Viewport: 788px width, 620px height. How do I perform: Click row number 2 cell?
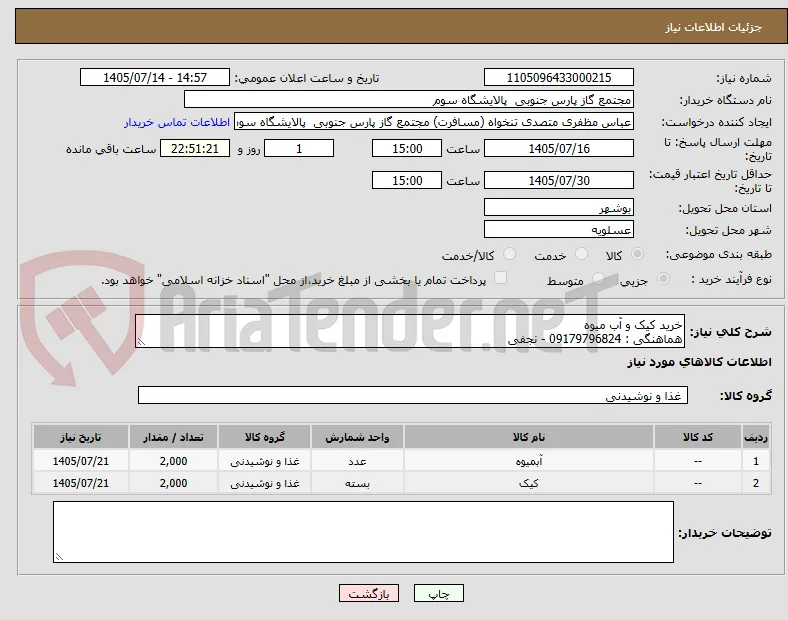(755, 483)
